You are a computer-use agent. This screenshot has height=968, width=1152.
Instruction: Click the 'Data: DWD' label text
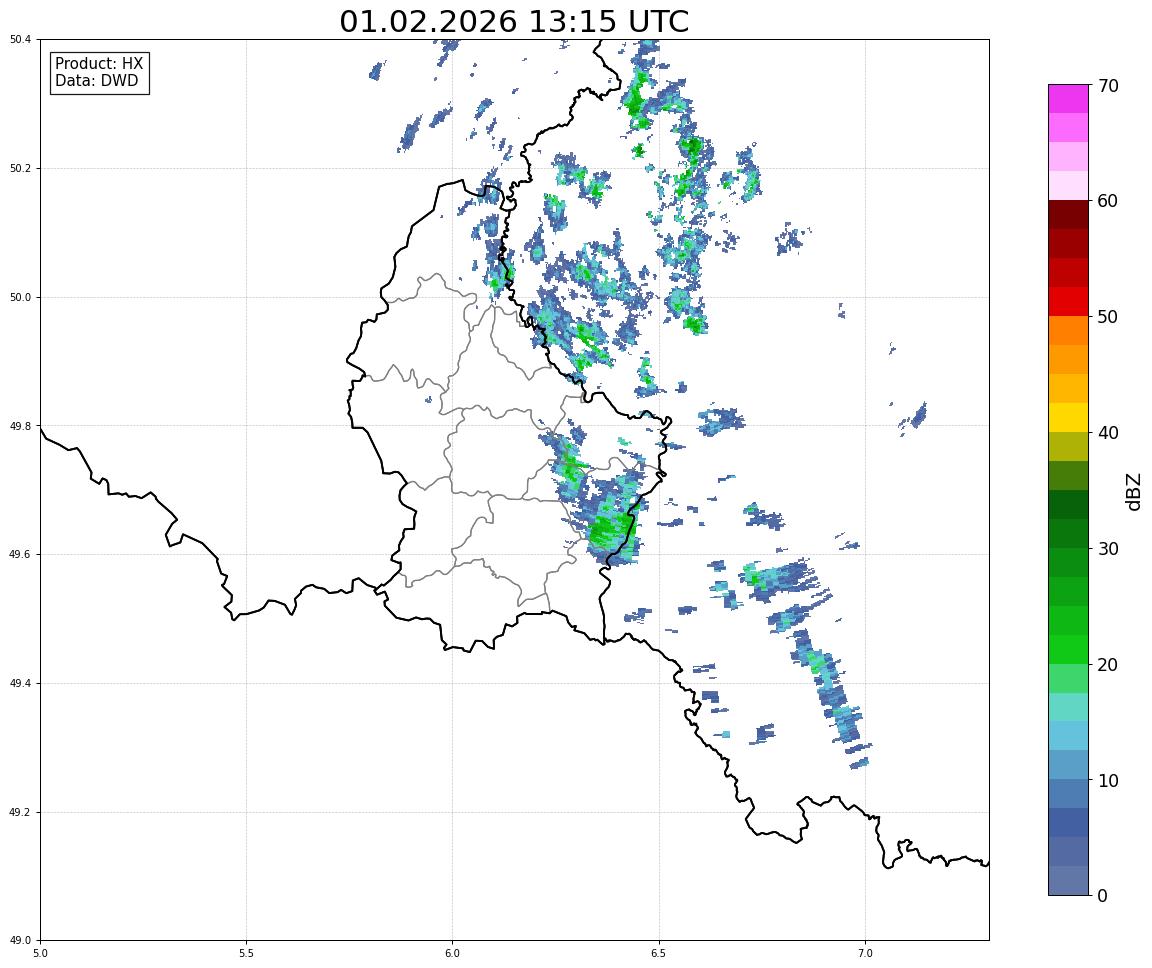click(x=96, y=81)
